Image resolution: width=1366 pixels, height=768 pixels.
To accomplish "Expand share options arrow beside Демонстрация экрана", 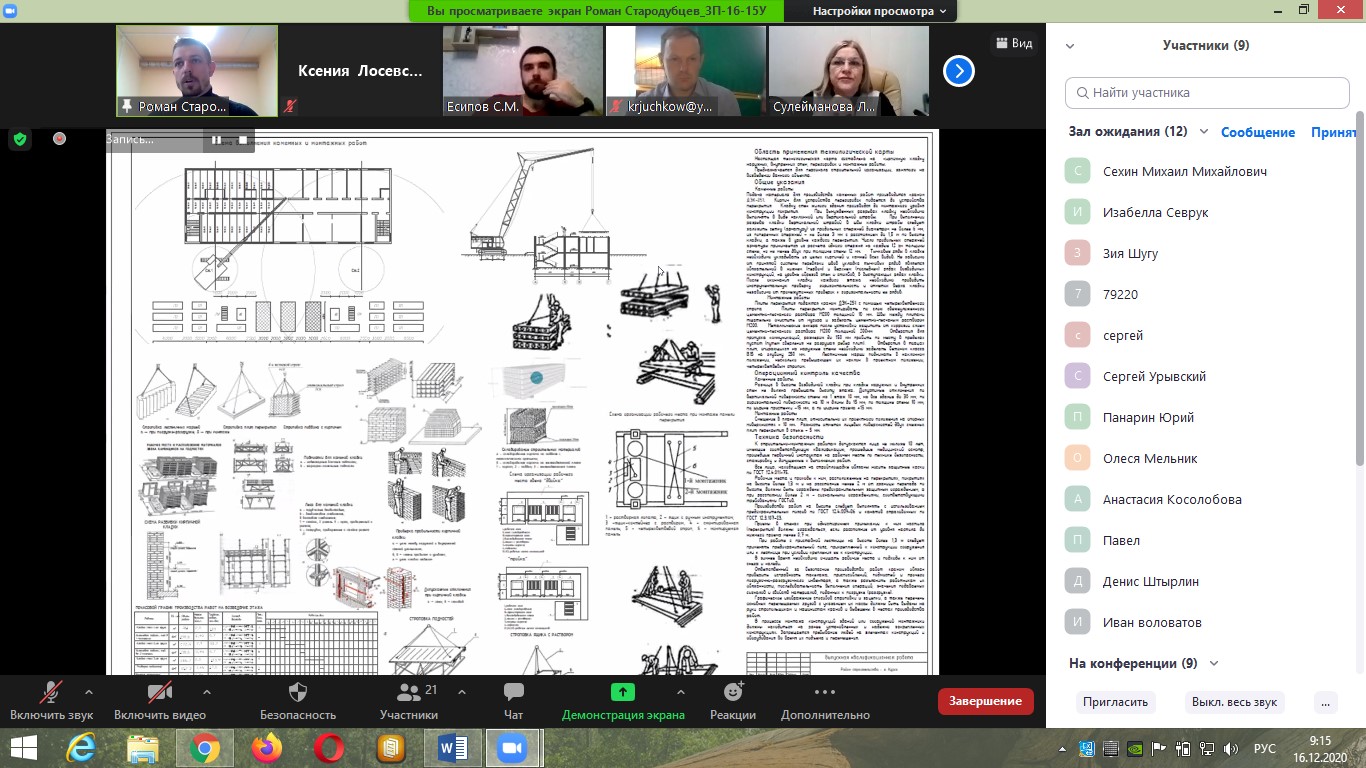I will pos(681,691).
